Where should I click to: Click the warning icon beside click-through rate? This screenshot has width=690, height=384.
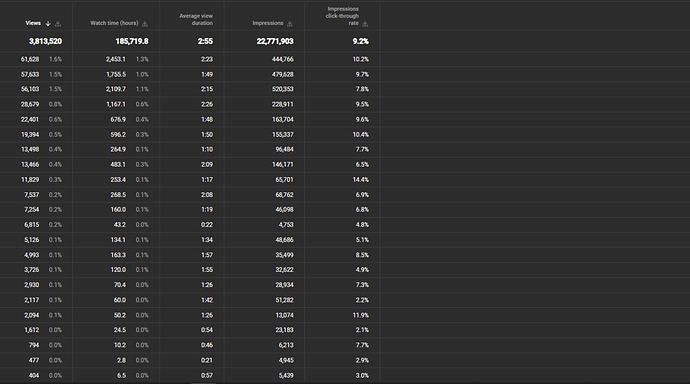coord(365,24)
